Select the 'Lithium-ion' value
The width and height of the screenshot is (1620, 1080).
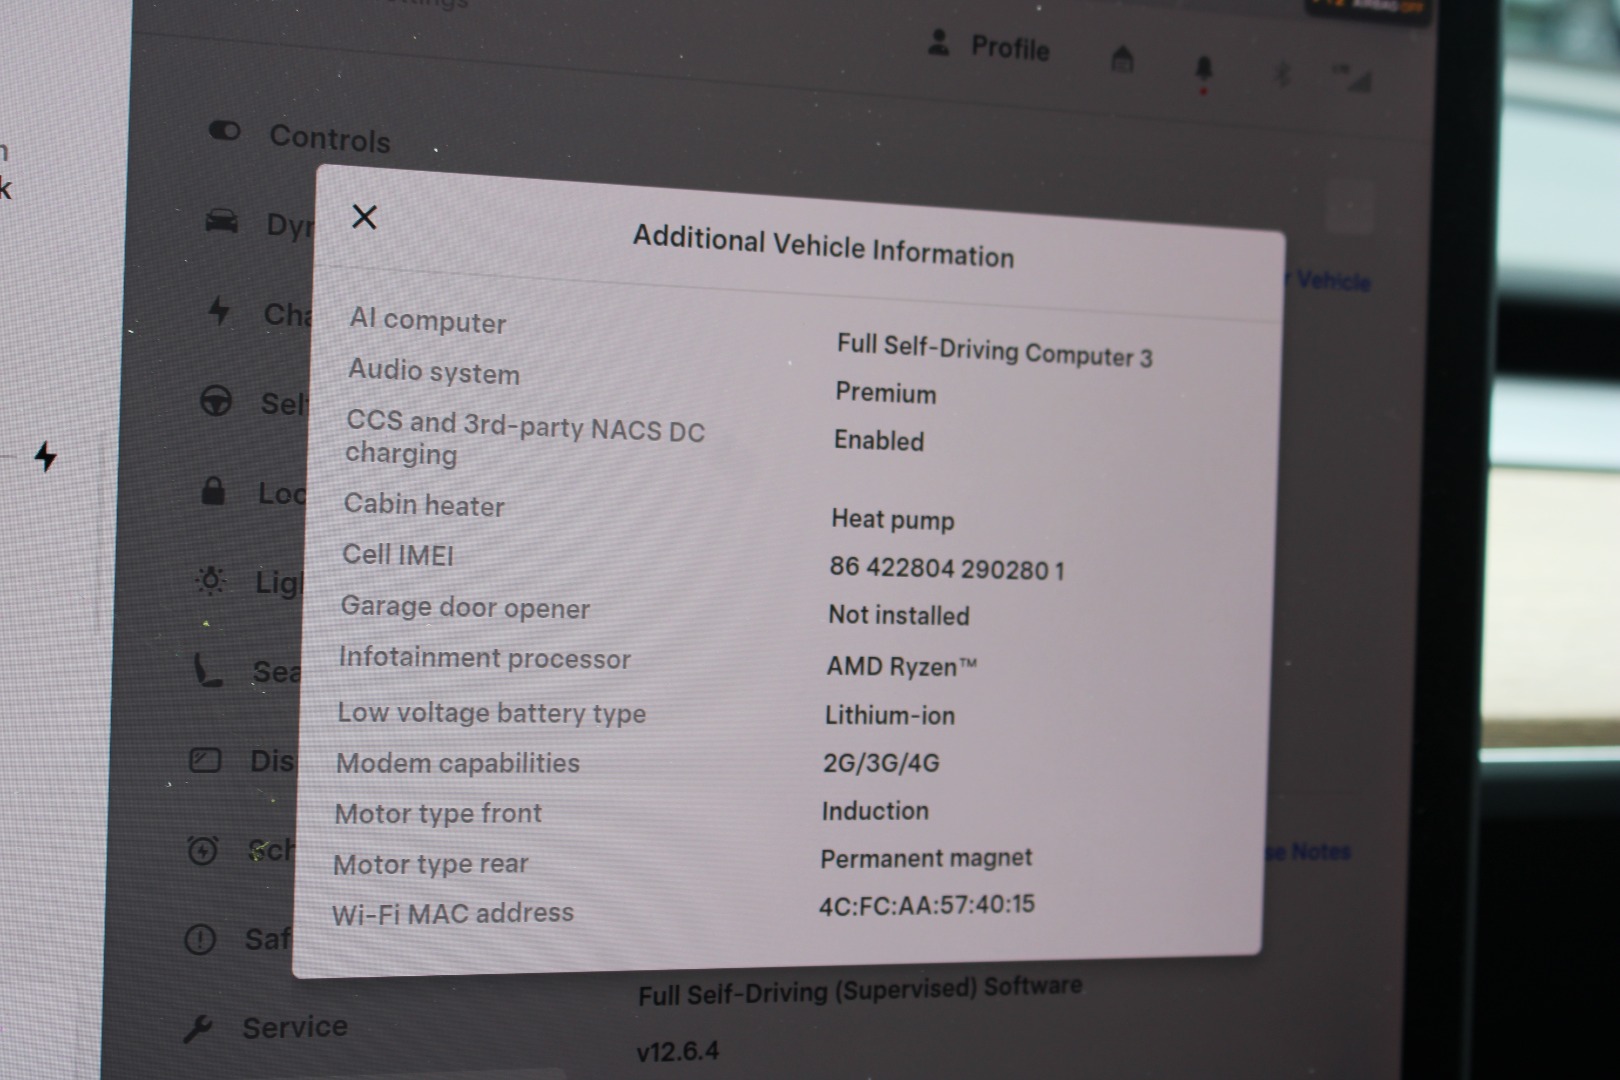click(x=890, y=715)
